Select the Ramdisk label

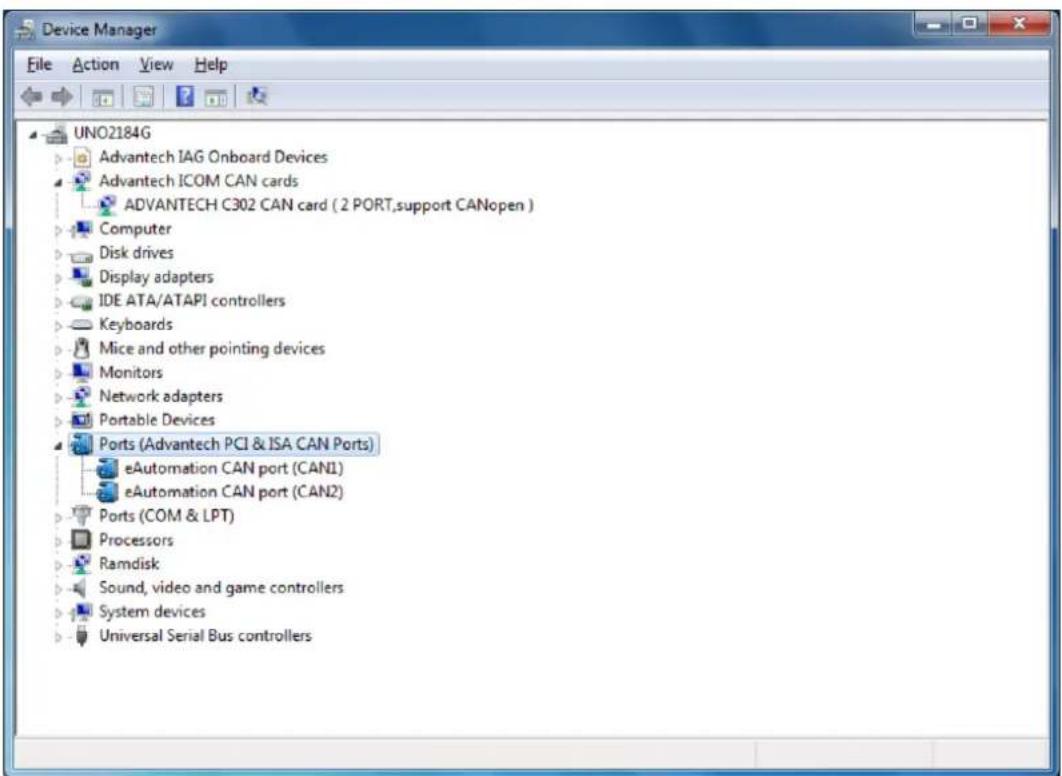click(129, 563)
